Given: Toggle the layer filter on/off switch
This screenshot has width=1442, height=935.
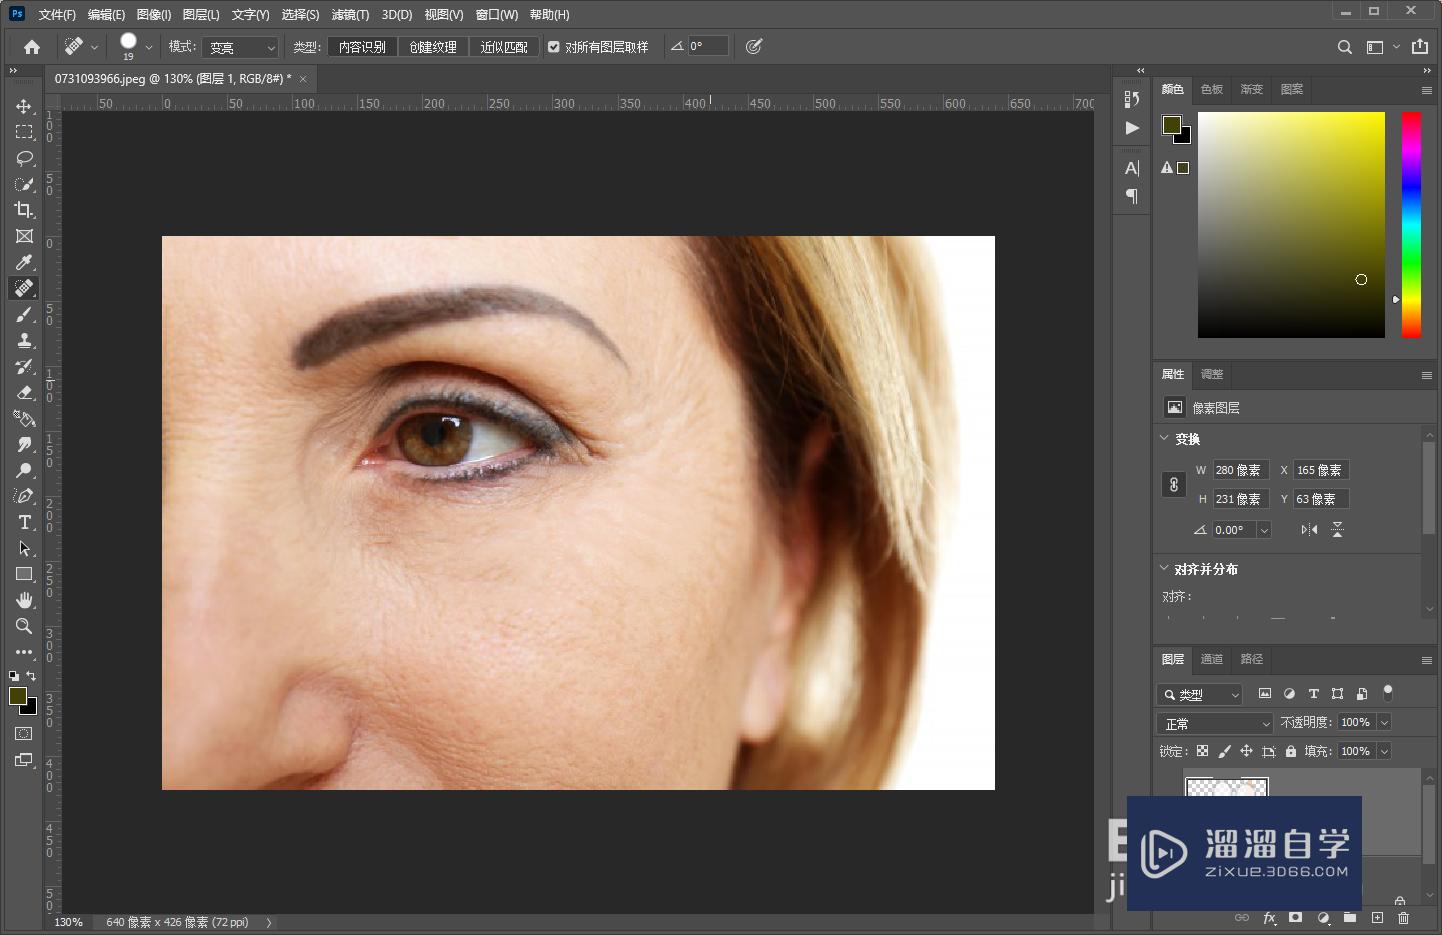Looking at the screenshot, I should (x=1388, y=693).
